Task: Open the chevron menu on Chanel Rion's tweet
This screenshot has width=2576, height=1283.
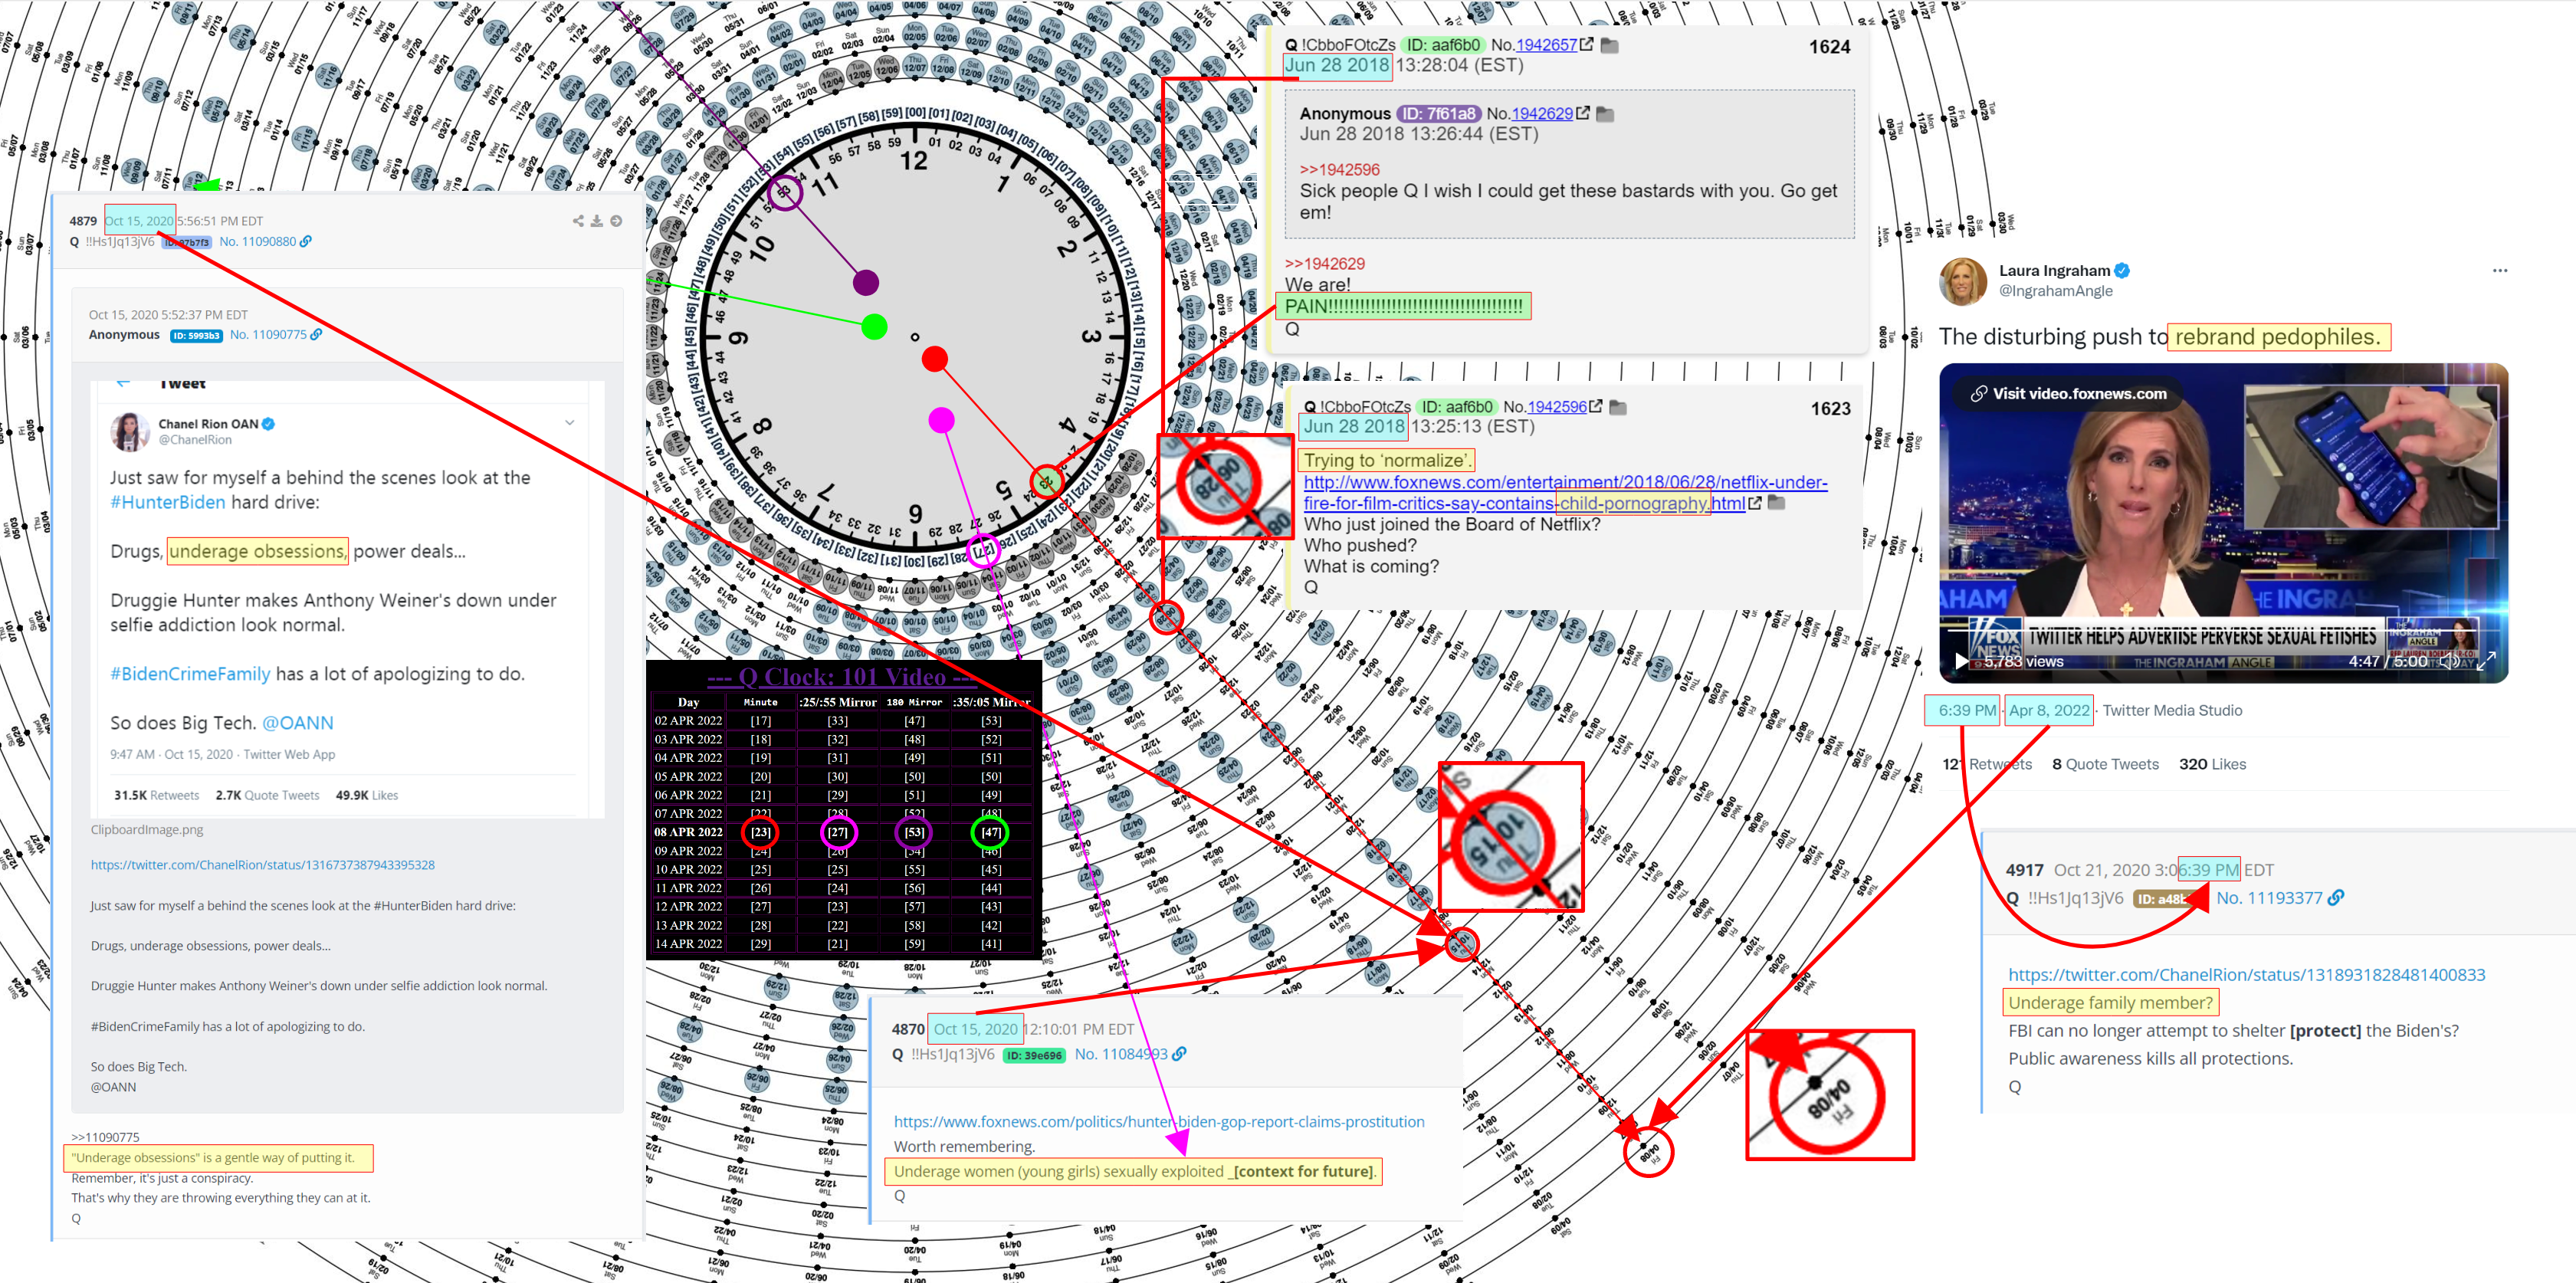Action: point(570,423)
